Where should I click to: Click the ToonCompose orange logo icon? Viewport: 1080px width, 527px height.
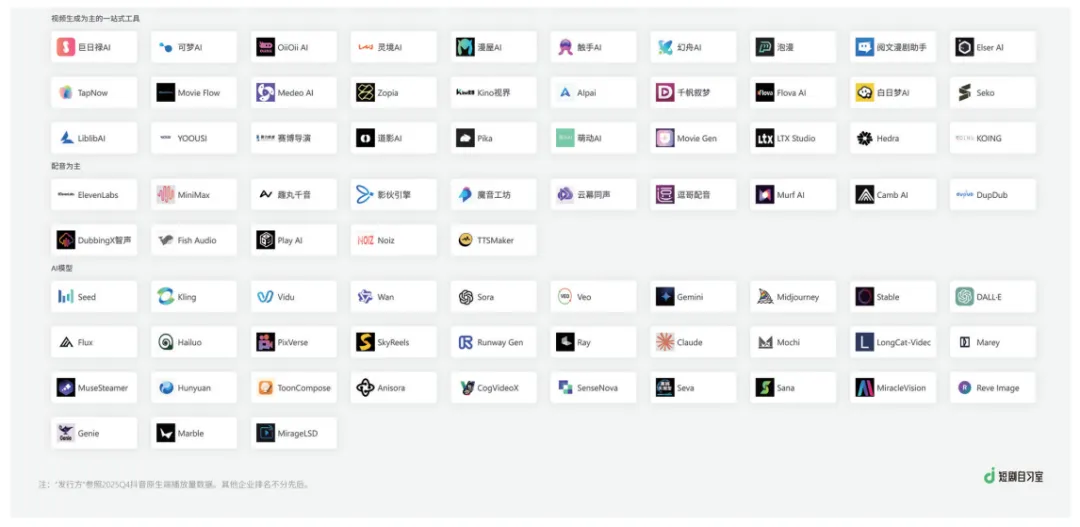(x=266, y=387)
